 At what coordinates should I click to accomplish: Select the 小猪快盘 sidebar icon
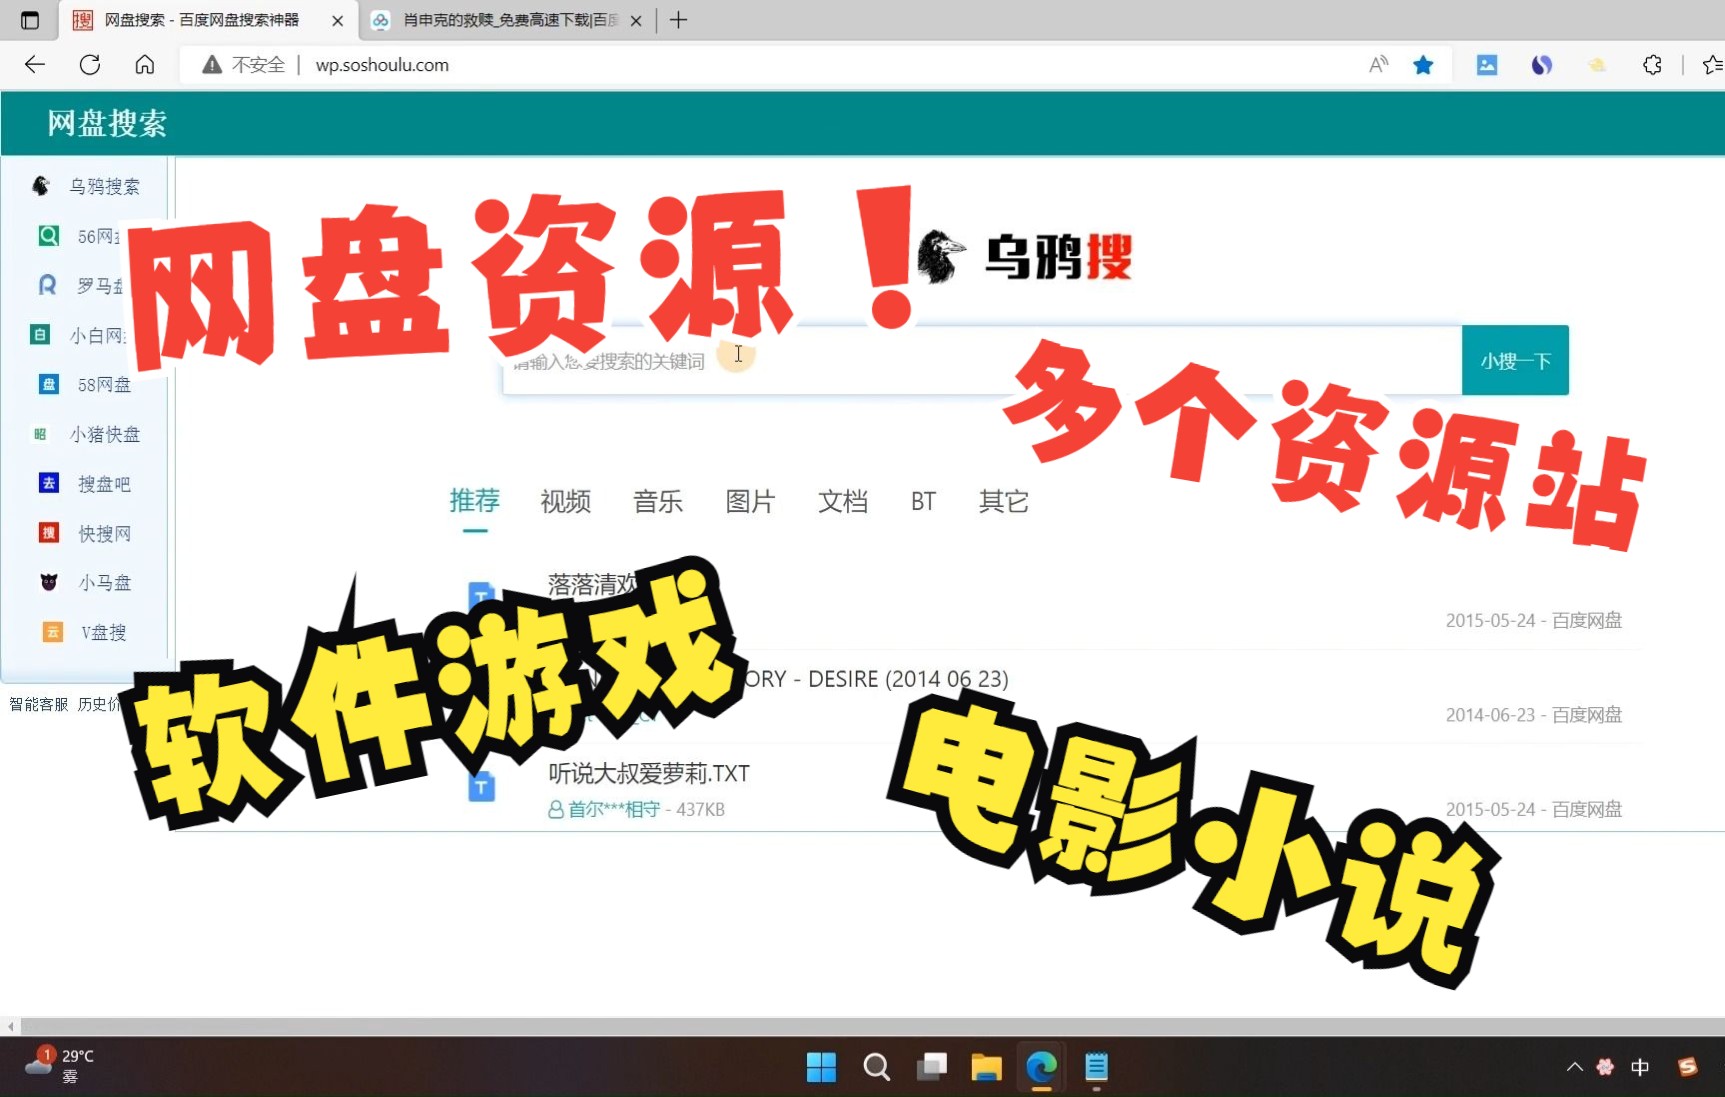40,434
